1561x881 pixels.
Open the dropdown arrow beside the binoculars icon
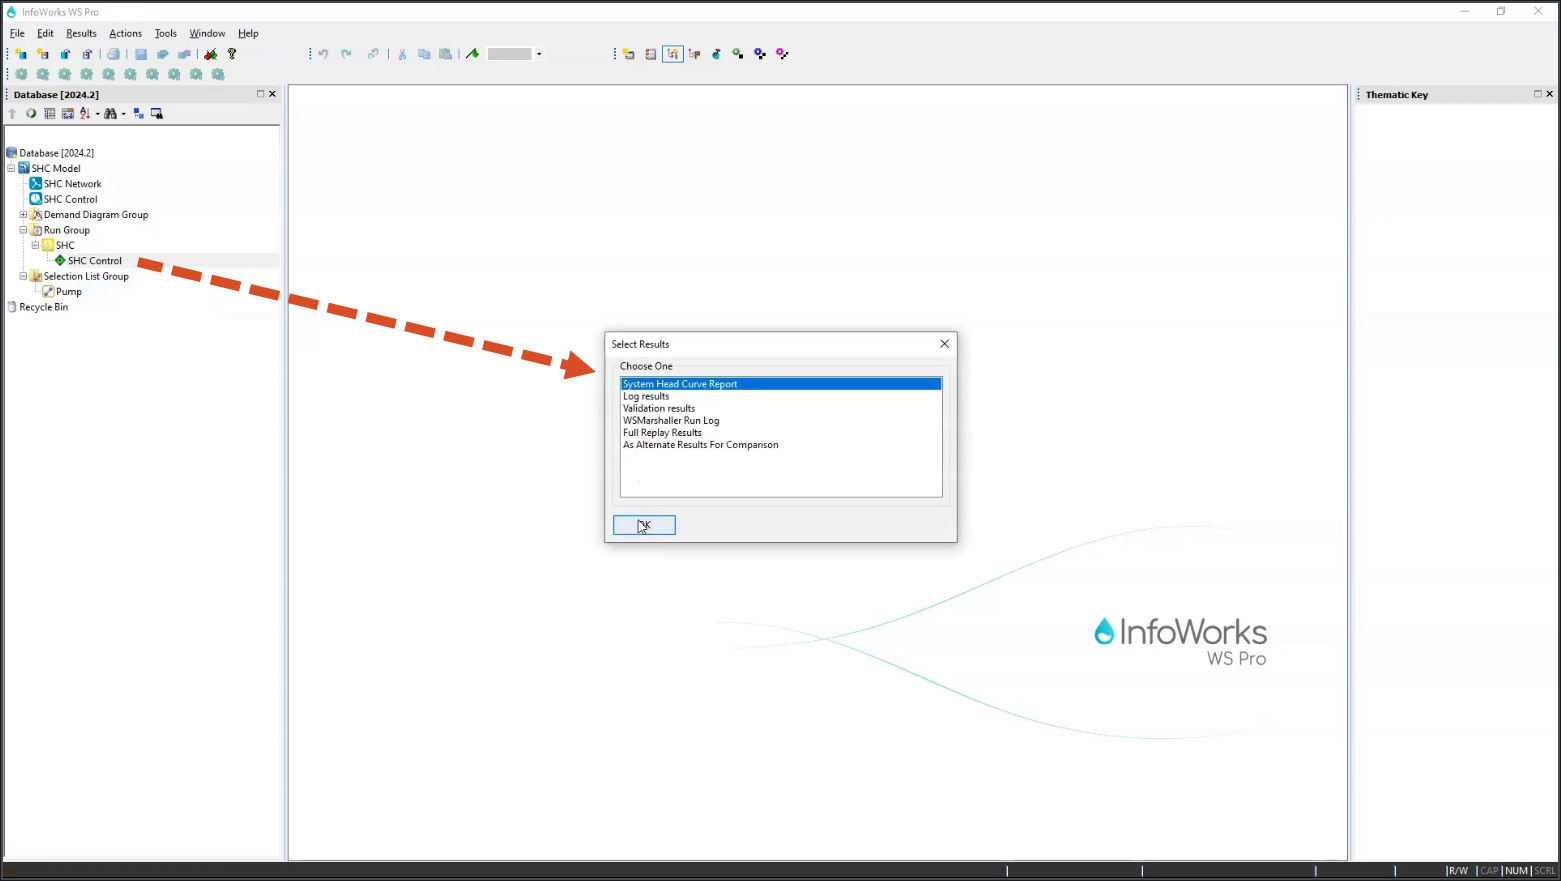123,114
